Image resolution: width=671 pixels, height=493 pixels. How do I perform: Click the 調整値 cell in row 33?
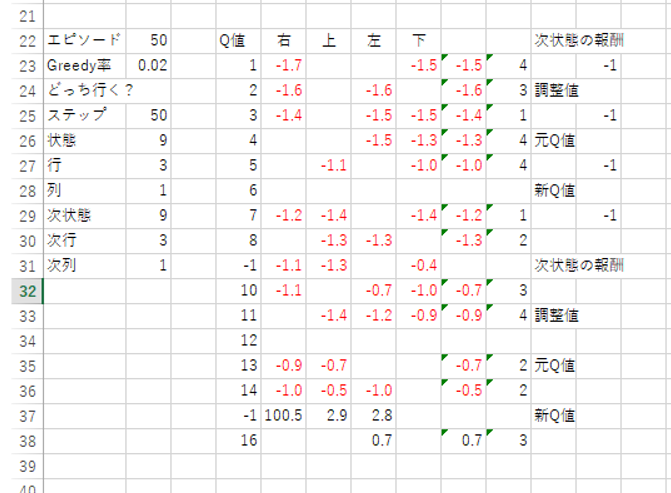[x=553, y=316]
